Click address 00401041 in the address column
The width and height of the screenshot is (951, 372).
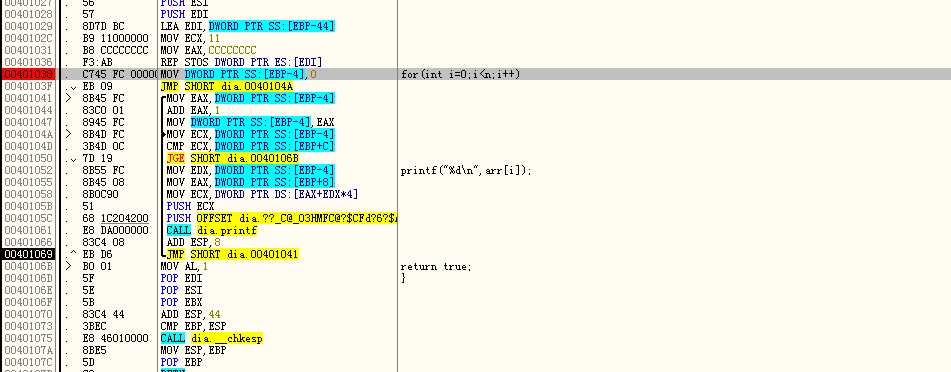coord(29,98)
